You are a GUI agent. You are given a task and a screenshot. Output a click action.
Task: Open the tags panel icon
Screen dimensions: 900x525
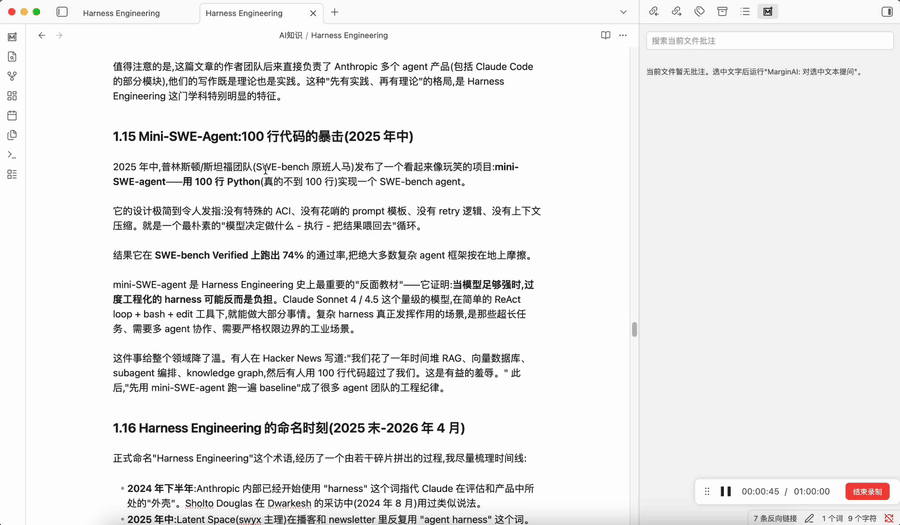click(x=699, y=11)
